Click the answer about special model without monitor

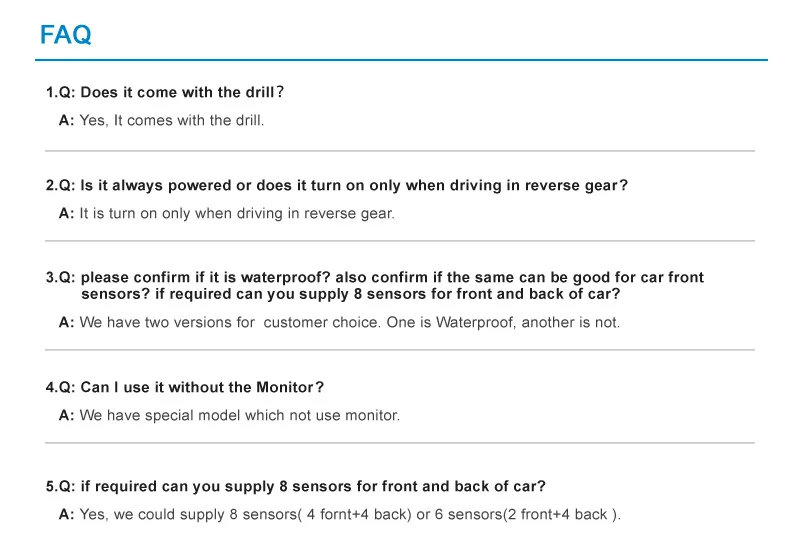239,416
